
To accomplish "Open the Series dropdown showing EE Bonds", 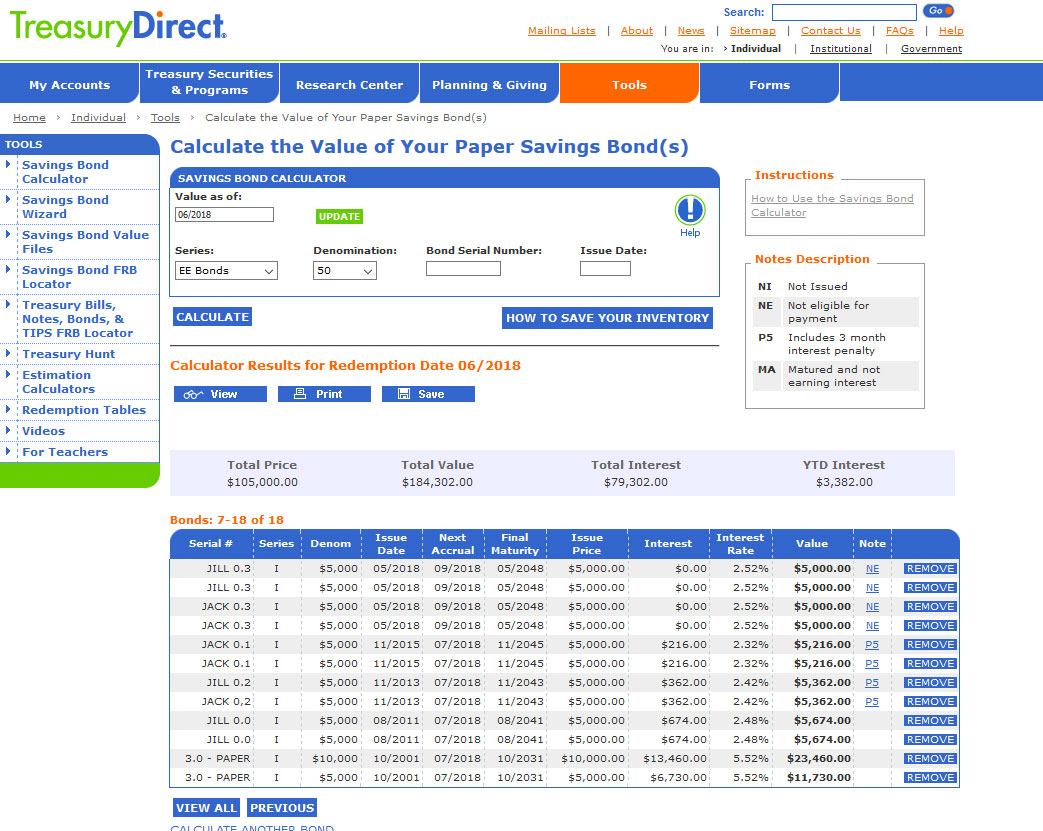I will point(226,271).
